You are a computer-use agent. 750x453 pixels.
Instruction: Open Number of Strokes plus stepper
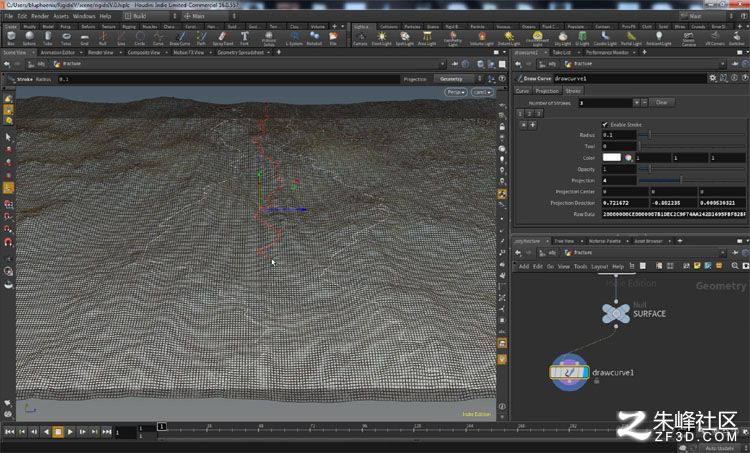pyautogui.click(x=636, y=102)
